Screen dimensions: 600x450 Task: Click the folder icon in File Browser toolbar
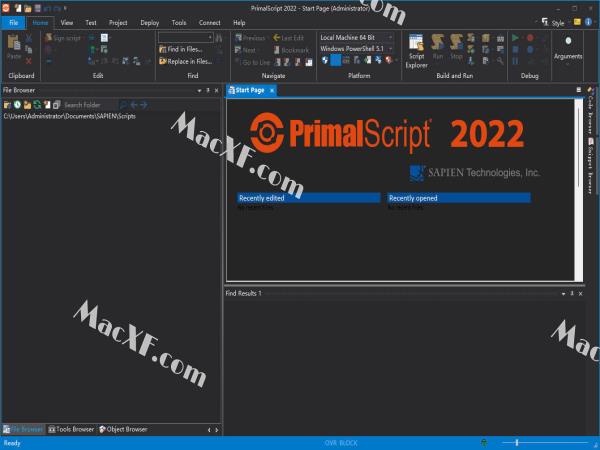coord(7,104)
